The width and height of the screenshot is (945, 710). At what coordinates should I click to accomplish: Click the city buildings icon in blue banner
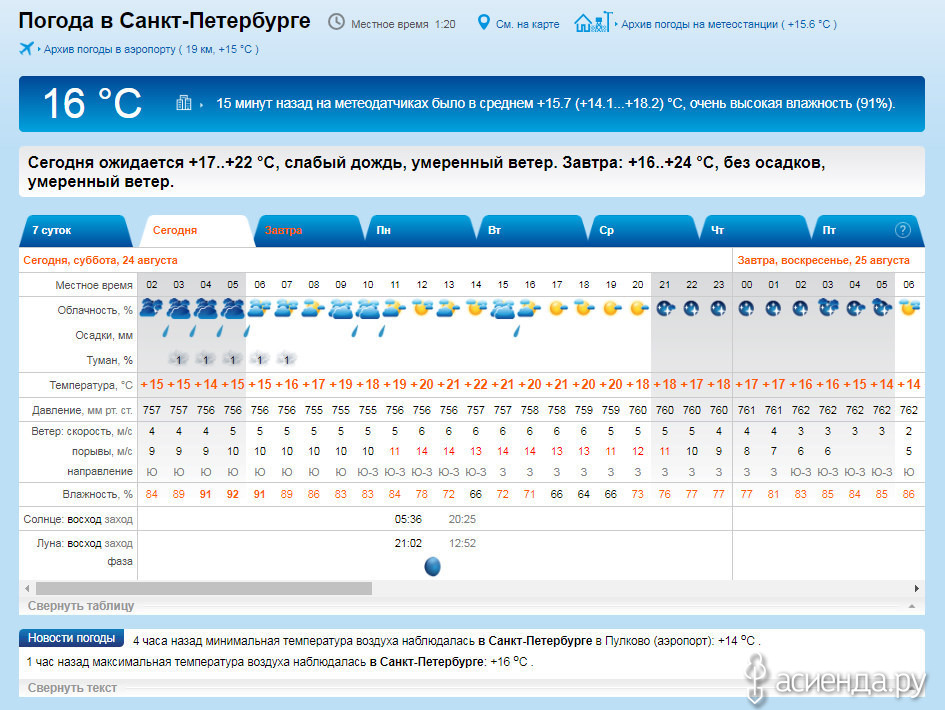183,103
